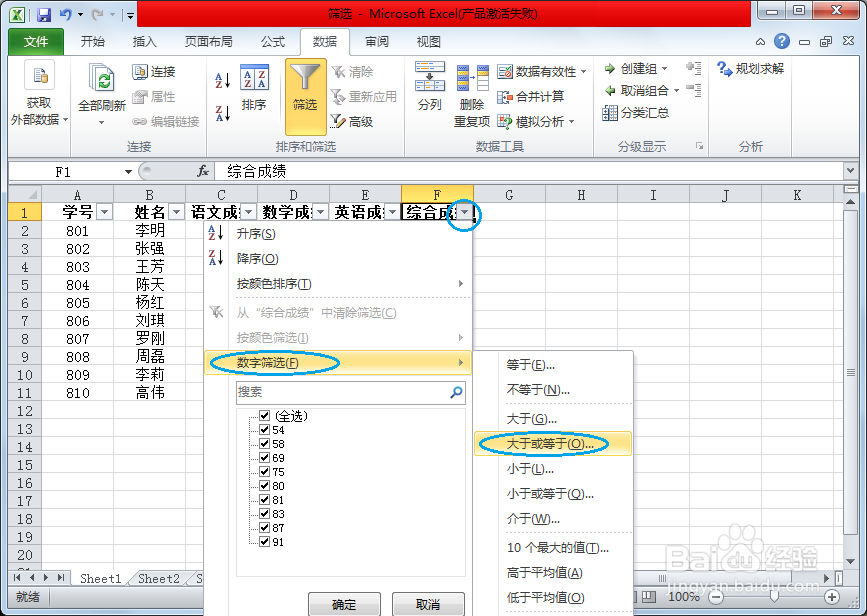Click the zoom slider handle
The width and height of the screenshot is (867, 616).
click(x=774, y=596)
